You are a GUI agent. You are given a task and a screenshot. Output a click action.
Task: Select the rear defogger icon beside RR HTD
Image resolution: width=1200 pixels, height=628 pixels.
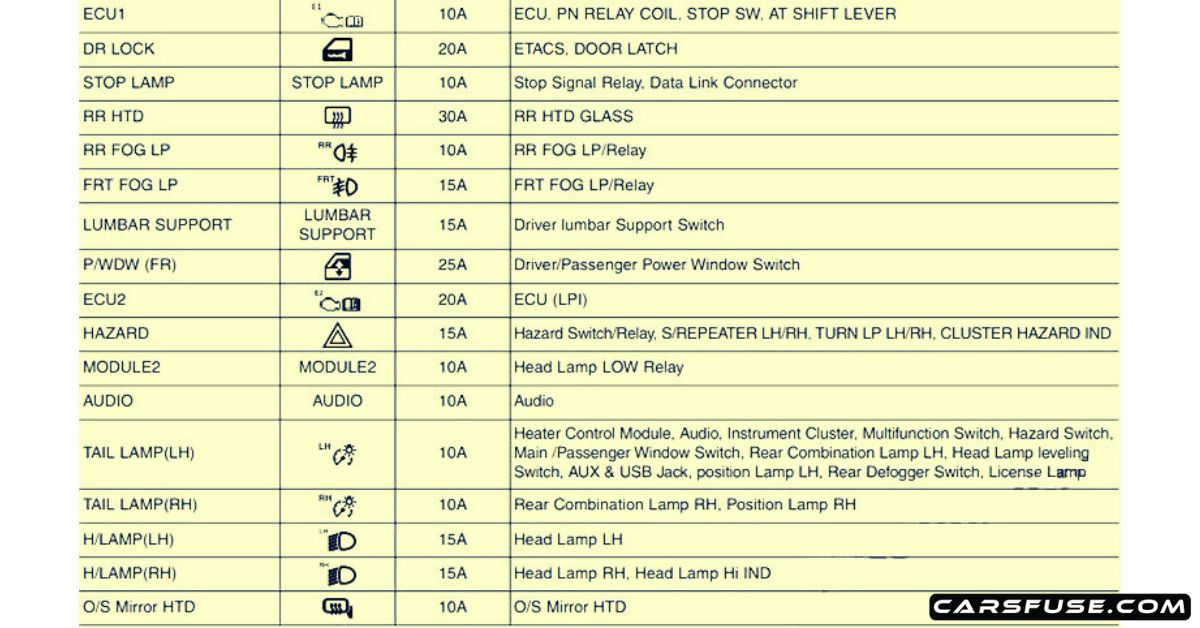click(x=337, y=116)
